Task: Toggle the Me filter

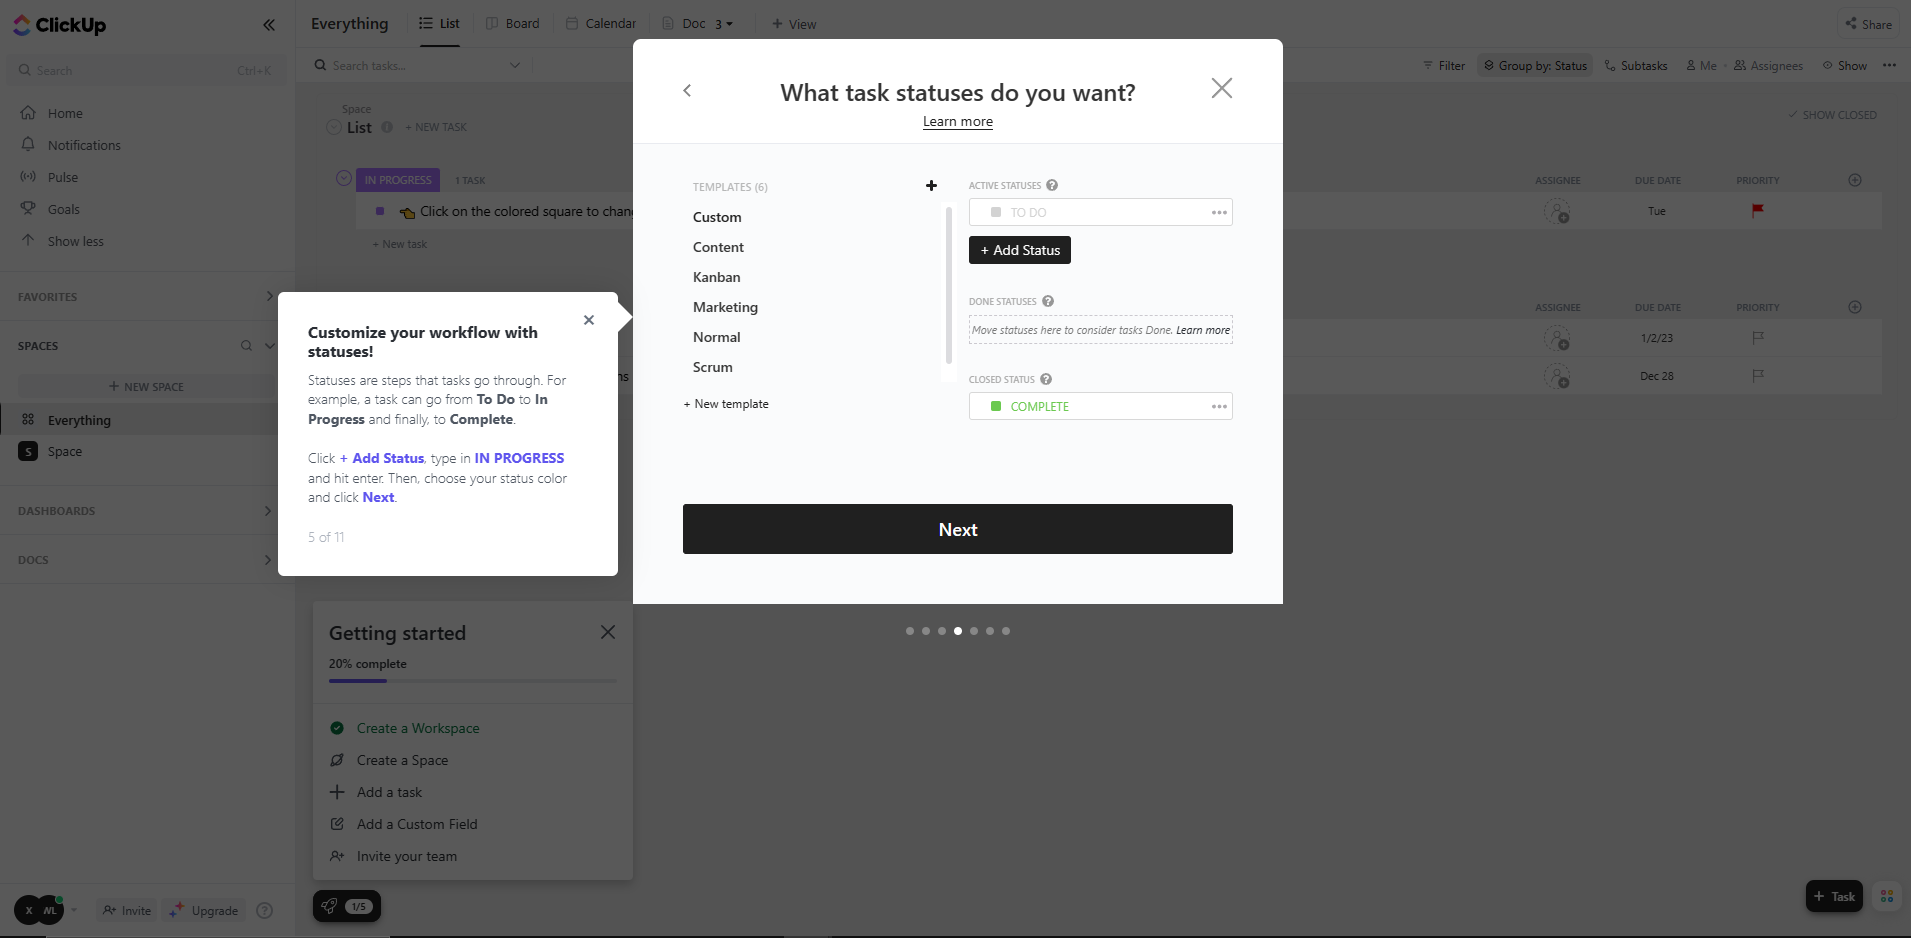Action: [x=1701, y=66]
